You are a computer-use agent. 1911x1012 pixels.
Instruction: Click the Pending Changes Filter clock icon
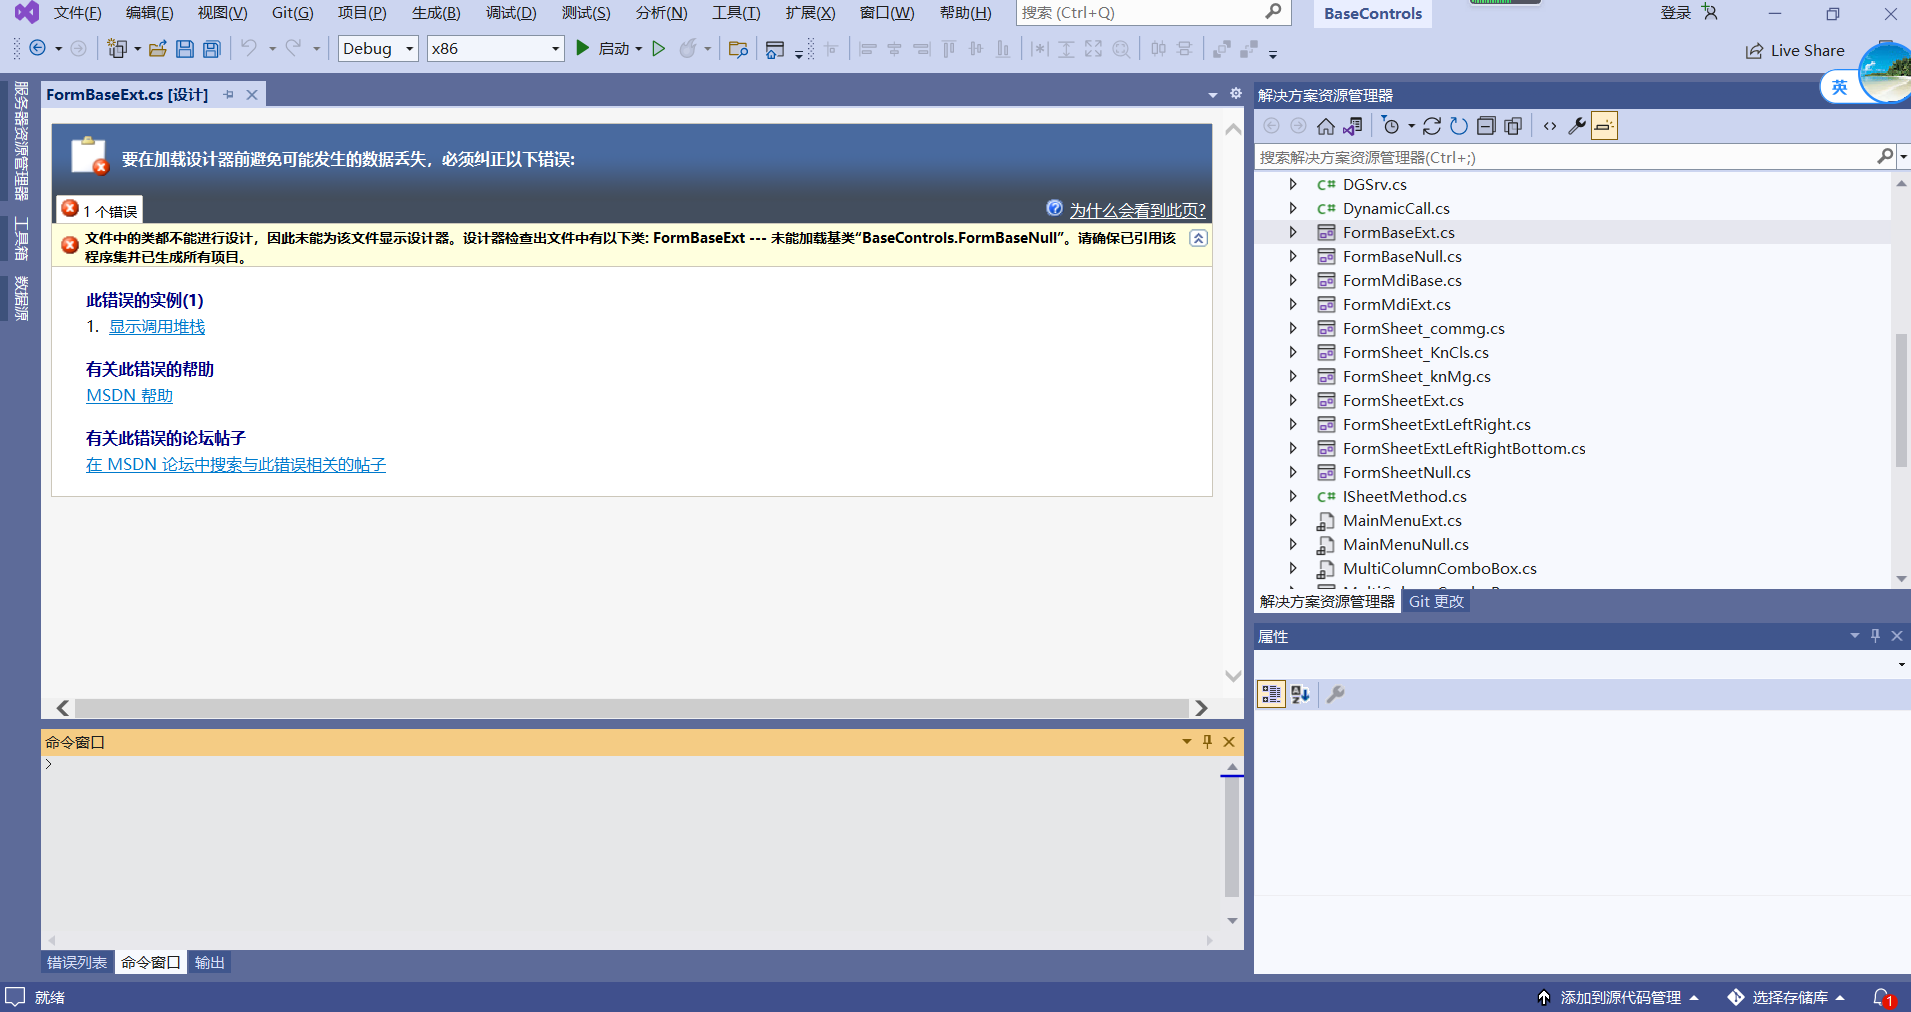coord(1391,126)
